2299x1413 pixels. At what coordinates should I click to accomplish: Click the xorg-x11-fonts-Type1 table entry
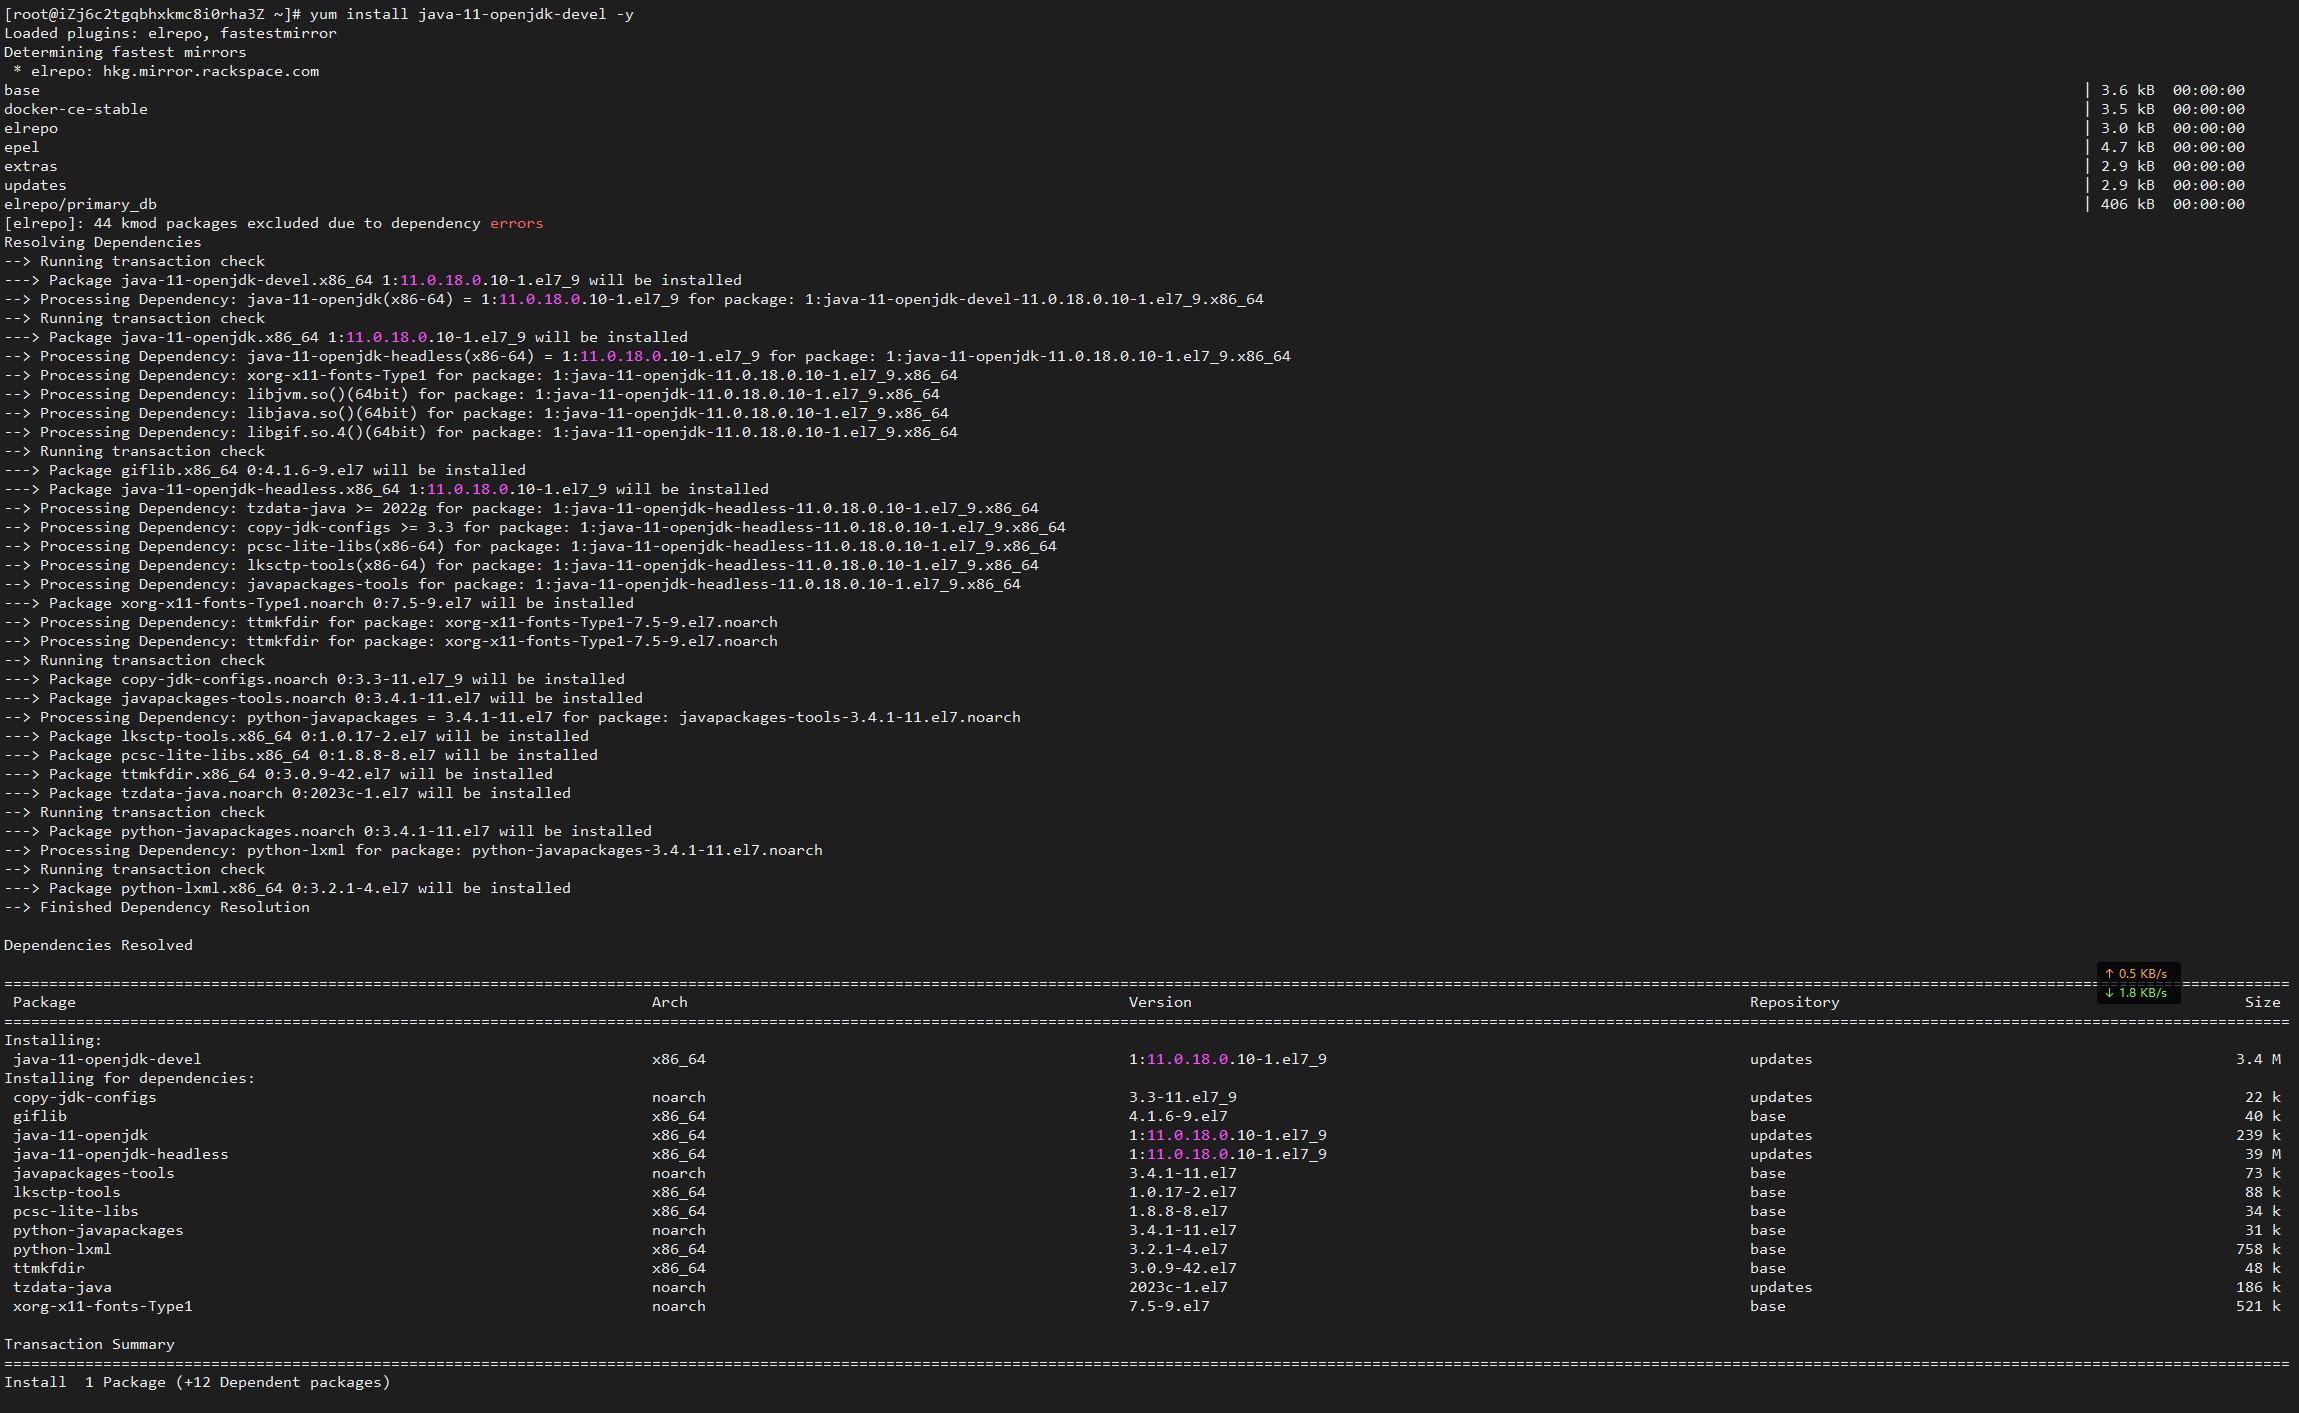[x=102, y=1306]
